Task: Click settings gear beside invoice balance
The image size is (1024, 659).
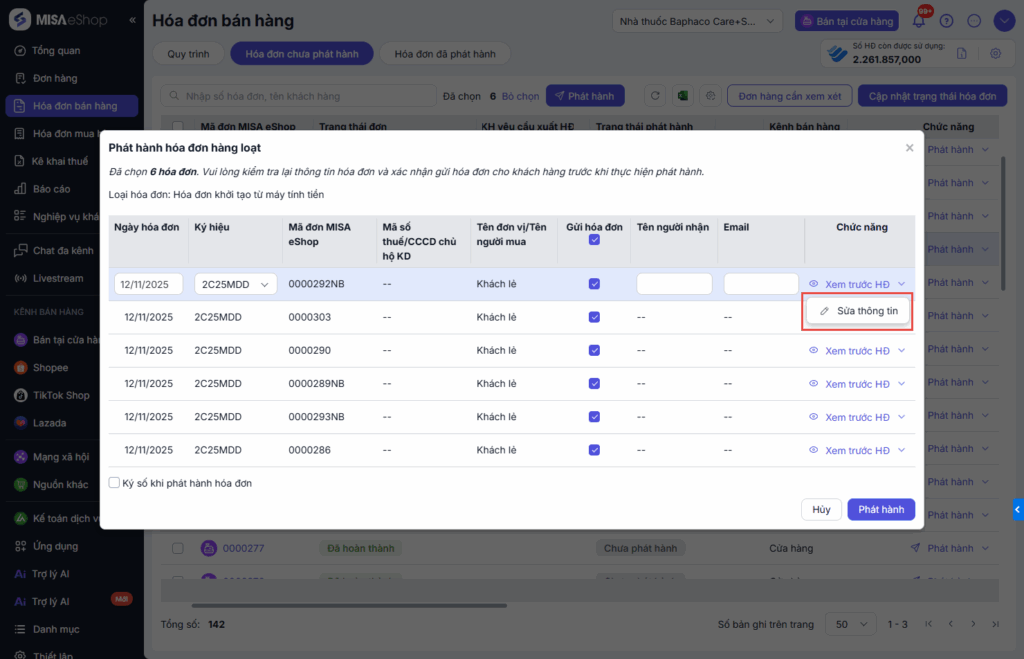Action: 995,54
